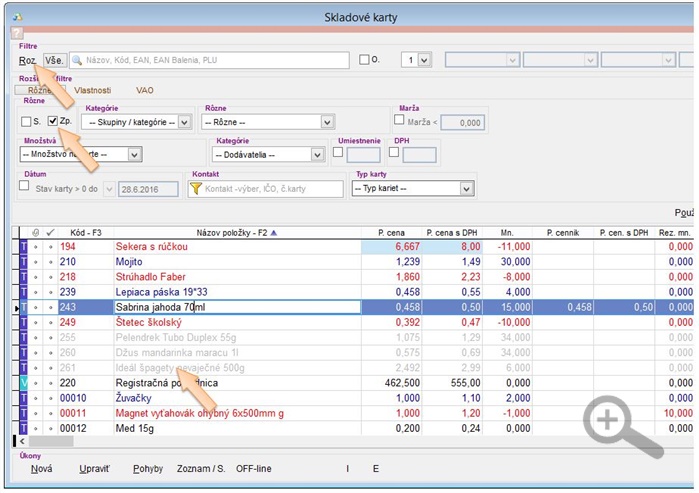Viewport: 699px width, 493px height.
Task: Click the Pohyby action button
Action: pos(148,468)
